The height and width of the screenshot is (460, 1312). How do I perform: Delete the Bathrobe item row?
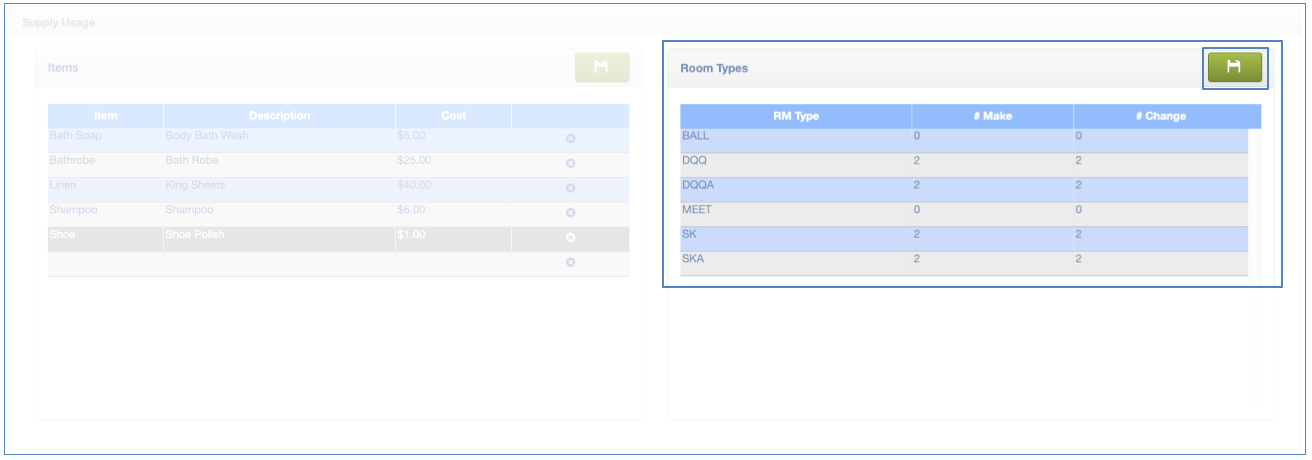pyautogui.click(x=570, y=163)
